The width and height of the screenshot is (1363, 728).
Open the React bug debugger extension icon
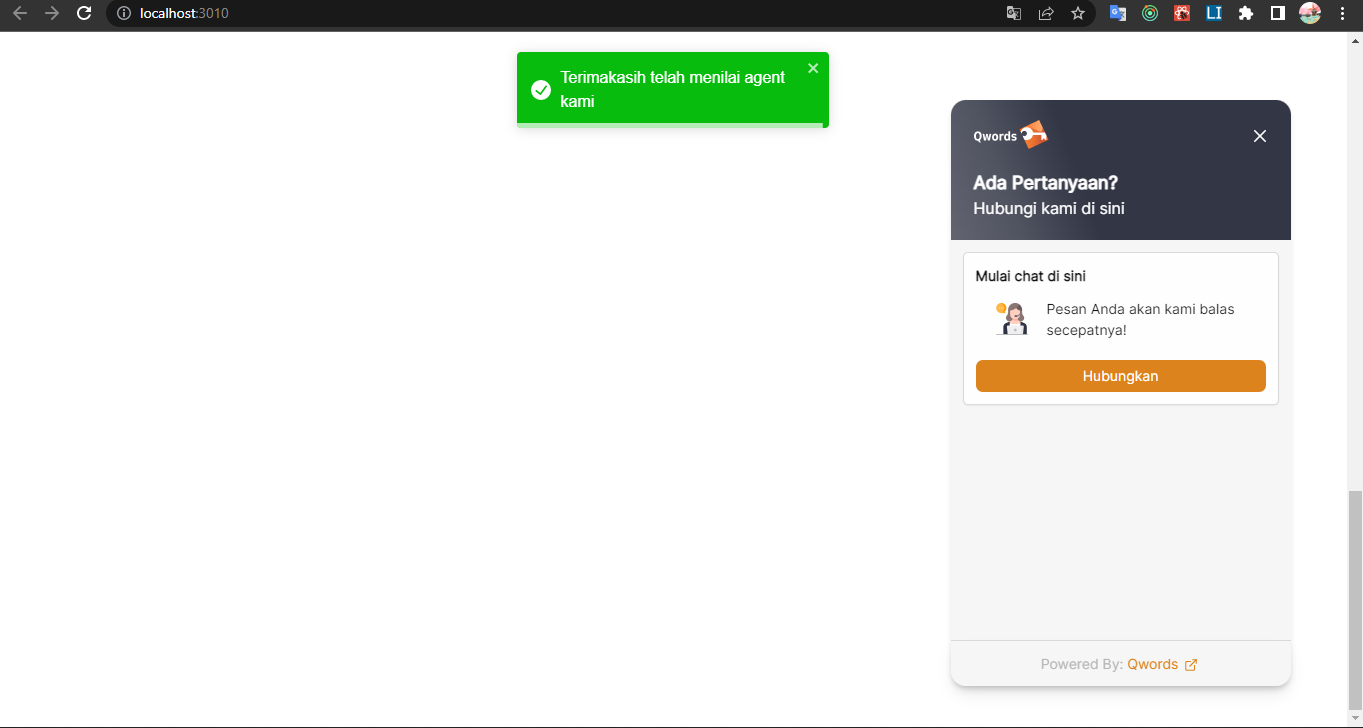(x=1182, y=13)
